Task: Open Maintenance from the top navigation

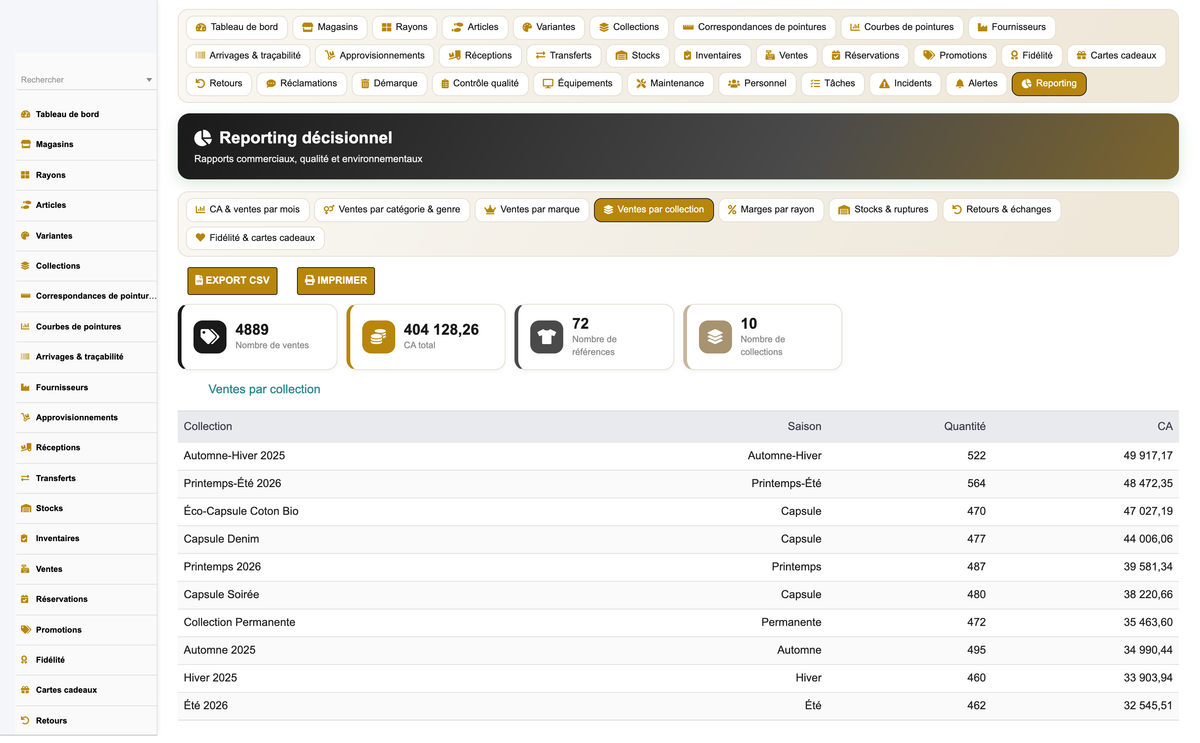Action: coord(670,84)
